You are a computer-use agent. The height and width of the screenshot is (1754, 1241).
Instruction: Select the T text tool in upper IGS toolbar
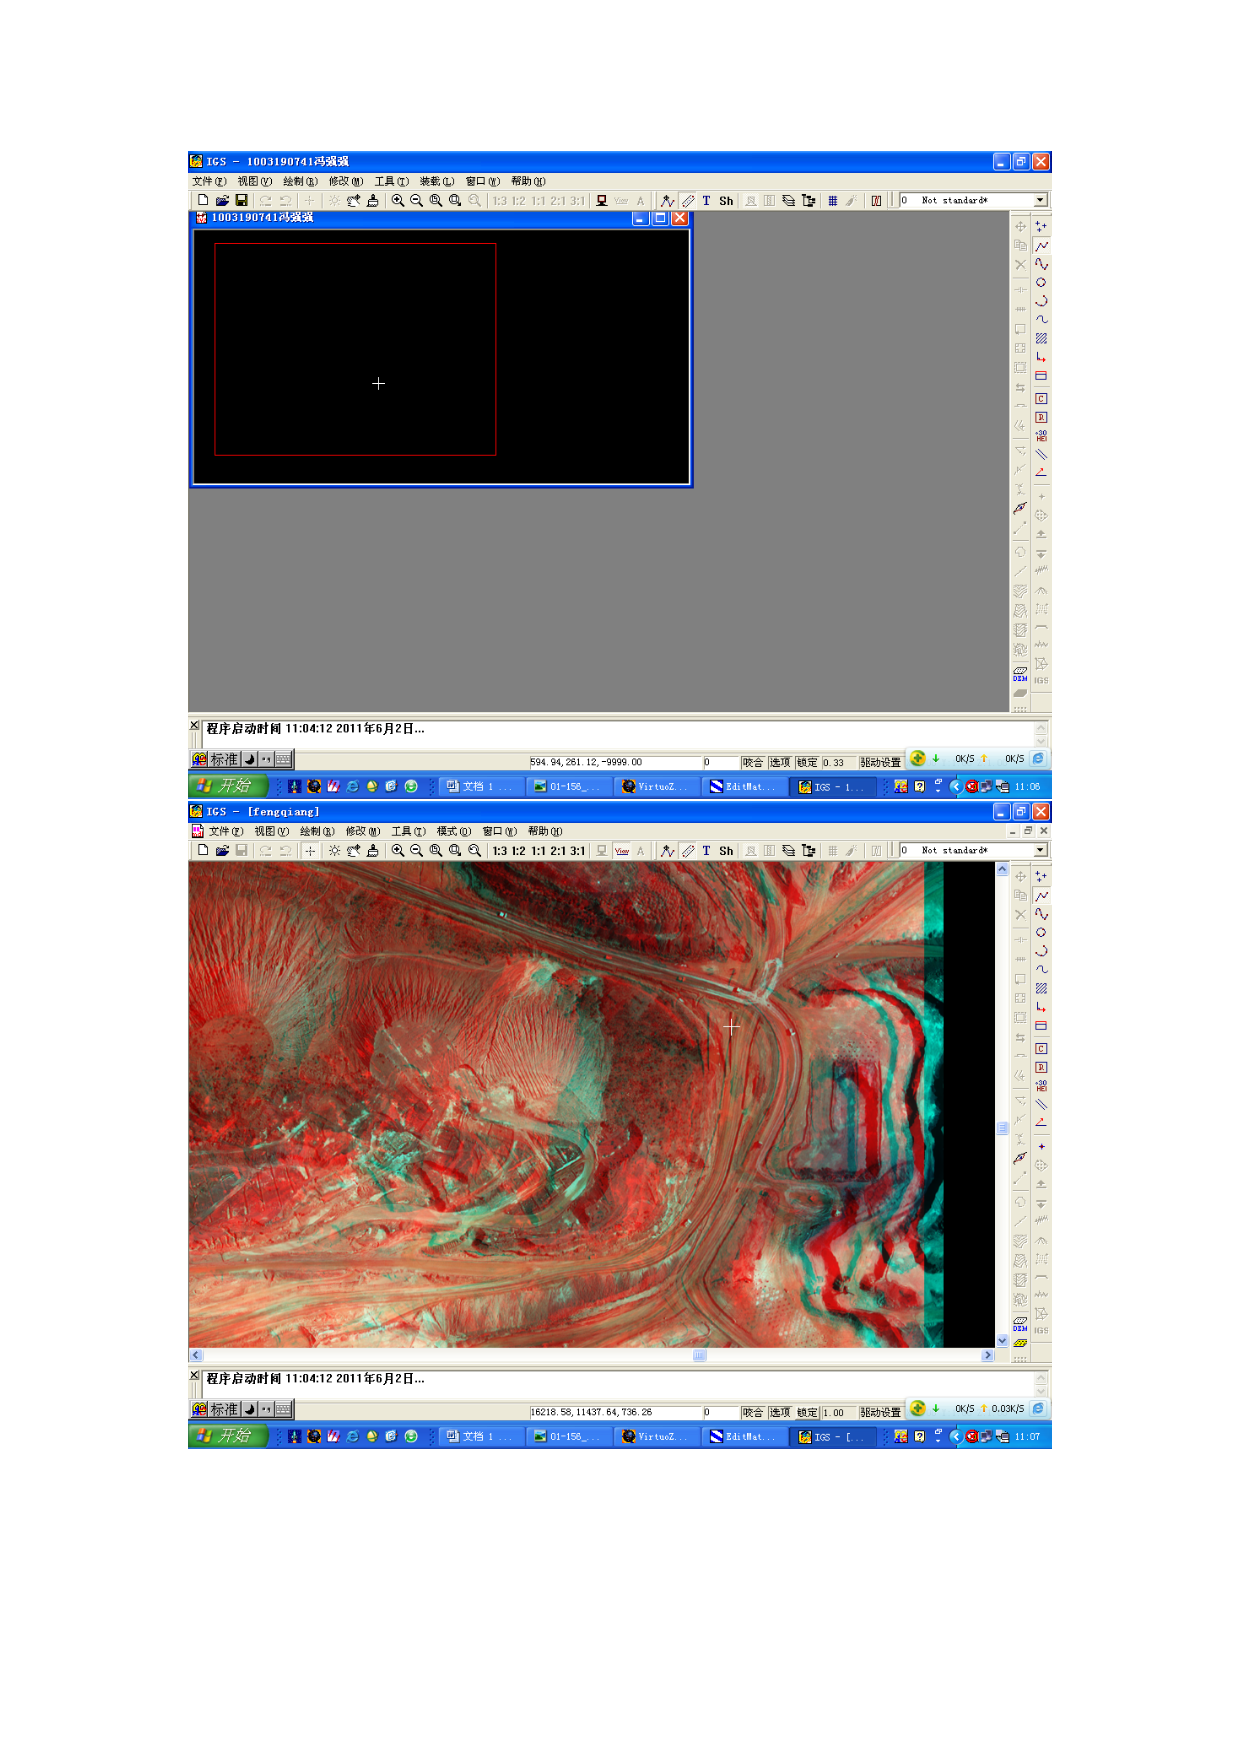pyautogui.click(x=706, y=201)
